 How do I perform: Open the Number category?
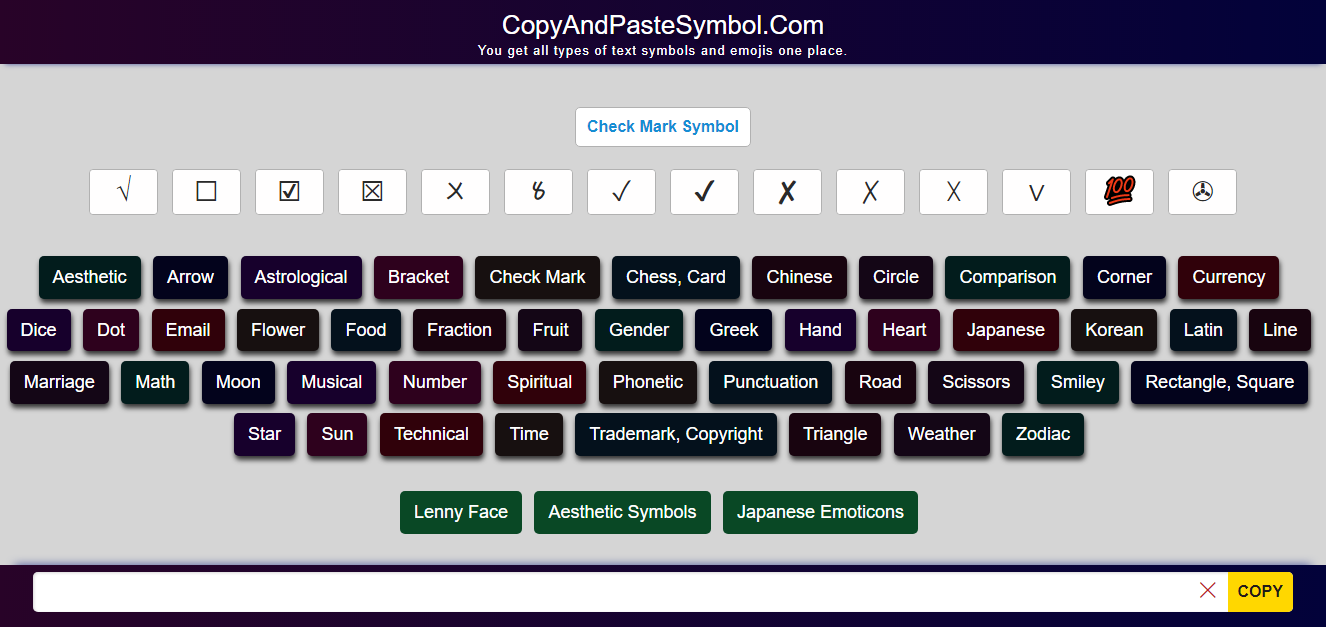coord(435,382)
